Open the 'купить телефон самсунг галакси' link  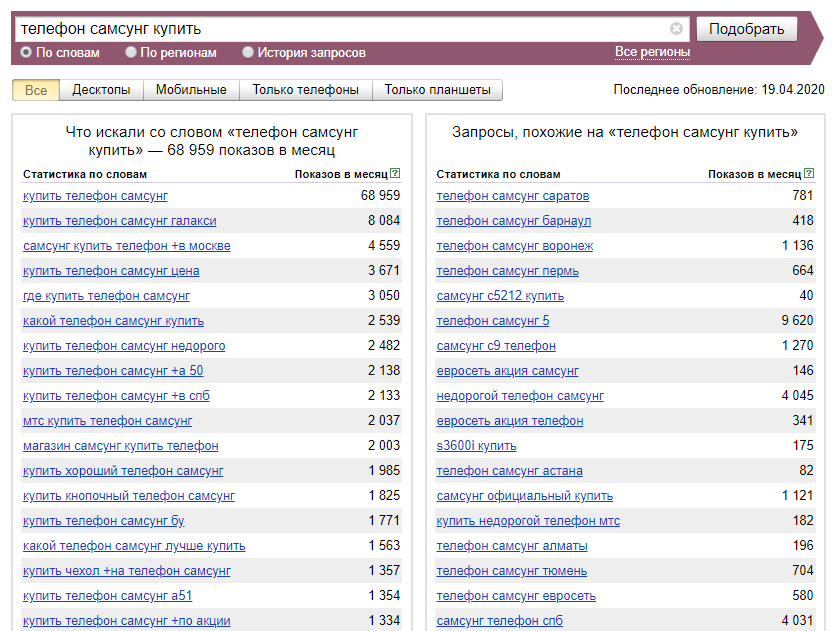click(x=119, y=221)
